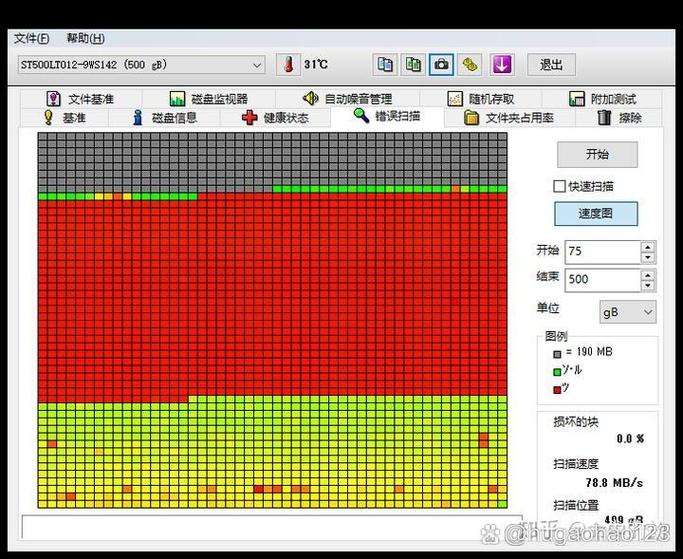Switch to the 附加测试 tab
The image size is (683, 559).
tap(603, 99)
